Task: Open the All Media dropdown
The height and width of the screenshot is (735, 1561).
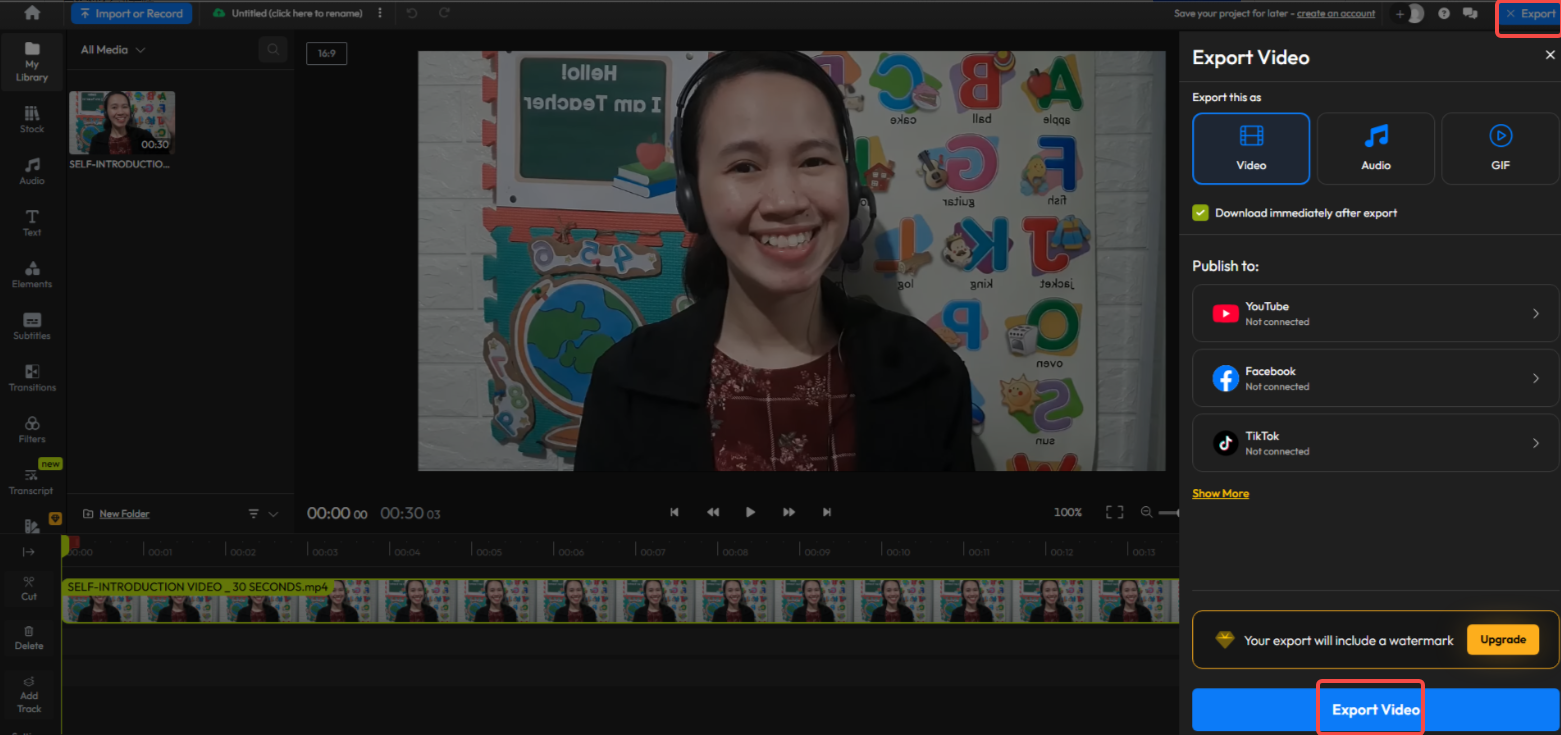Action: tap(110, 48)
